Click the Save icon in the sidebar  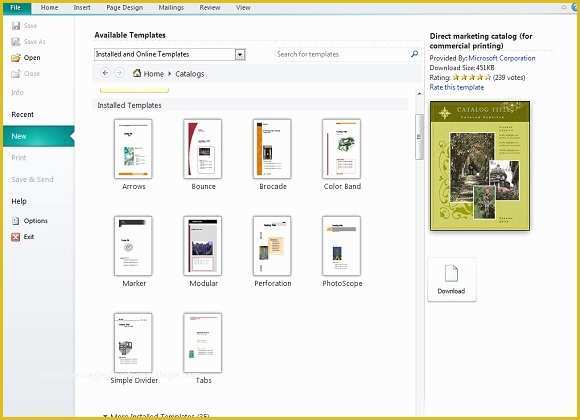pyautogui.click(x=16, y=26)
